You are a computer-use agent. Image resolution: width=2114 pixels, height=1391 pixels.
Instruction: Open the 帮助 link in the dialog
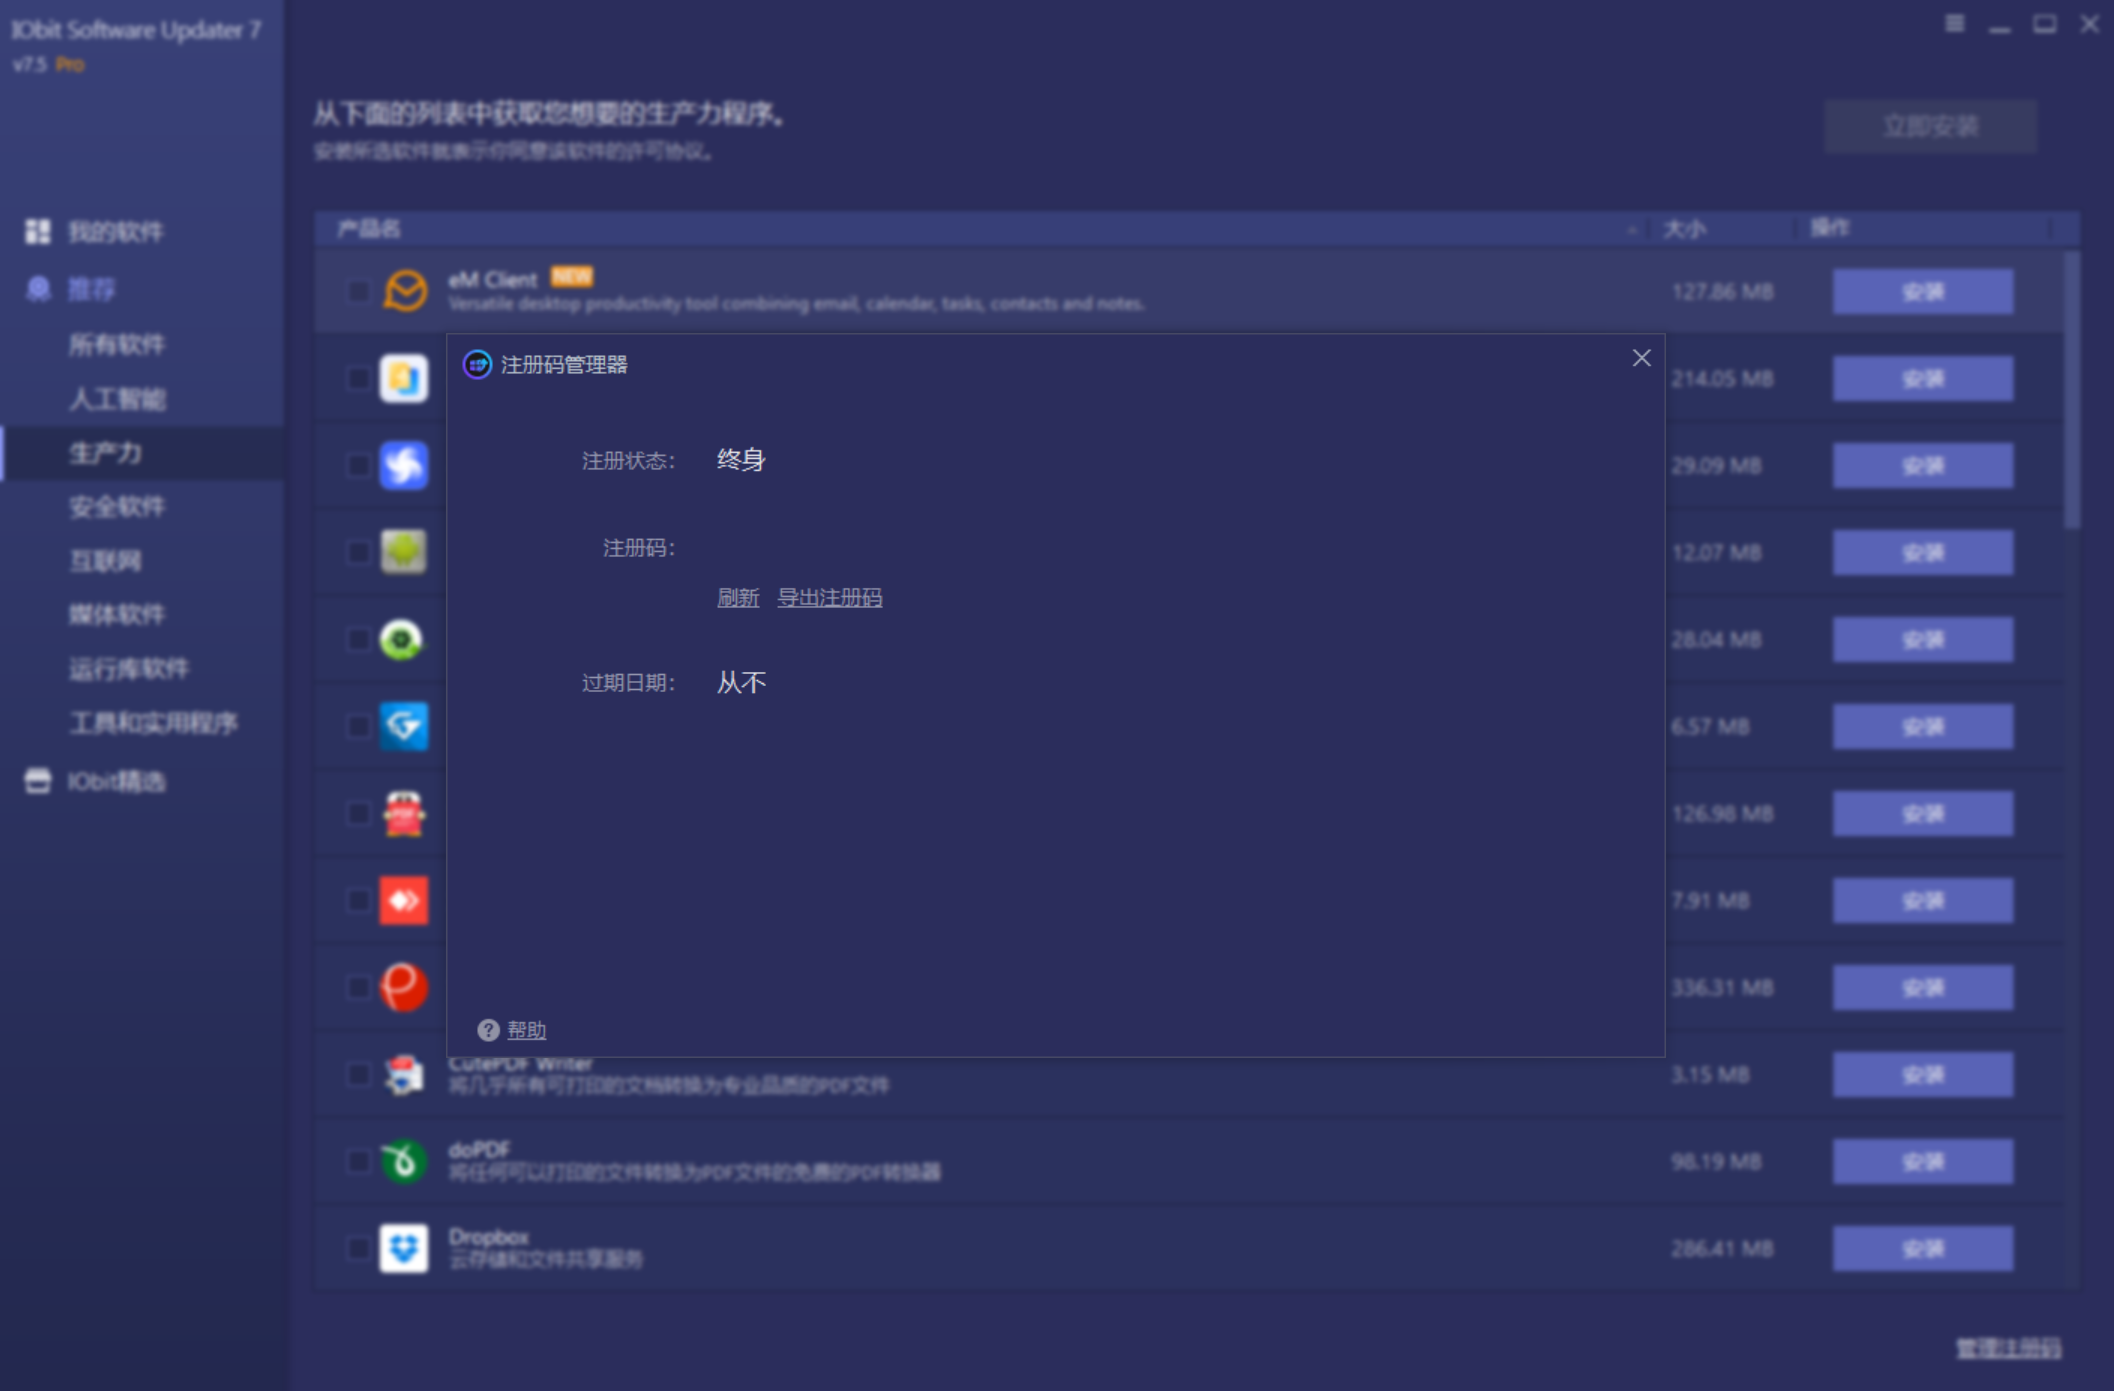(526, 1030)
